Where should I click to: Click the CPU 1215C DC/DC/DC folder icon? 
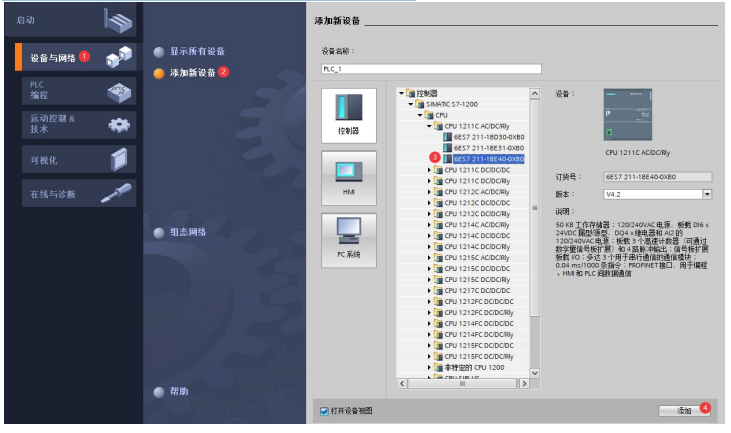pos(438,268)
